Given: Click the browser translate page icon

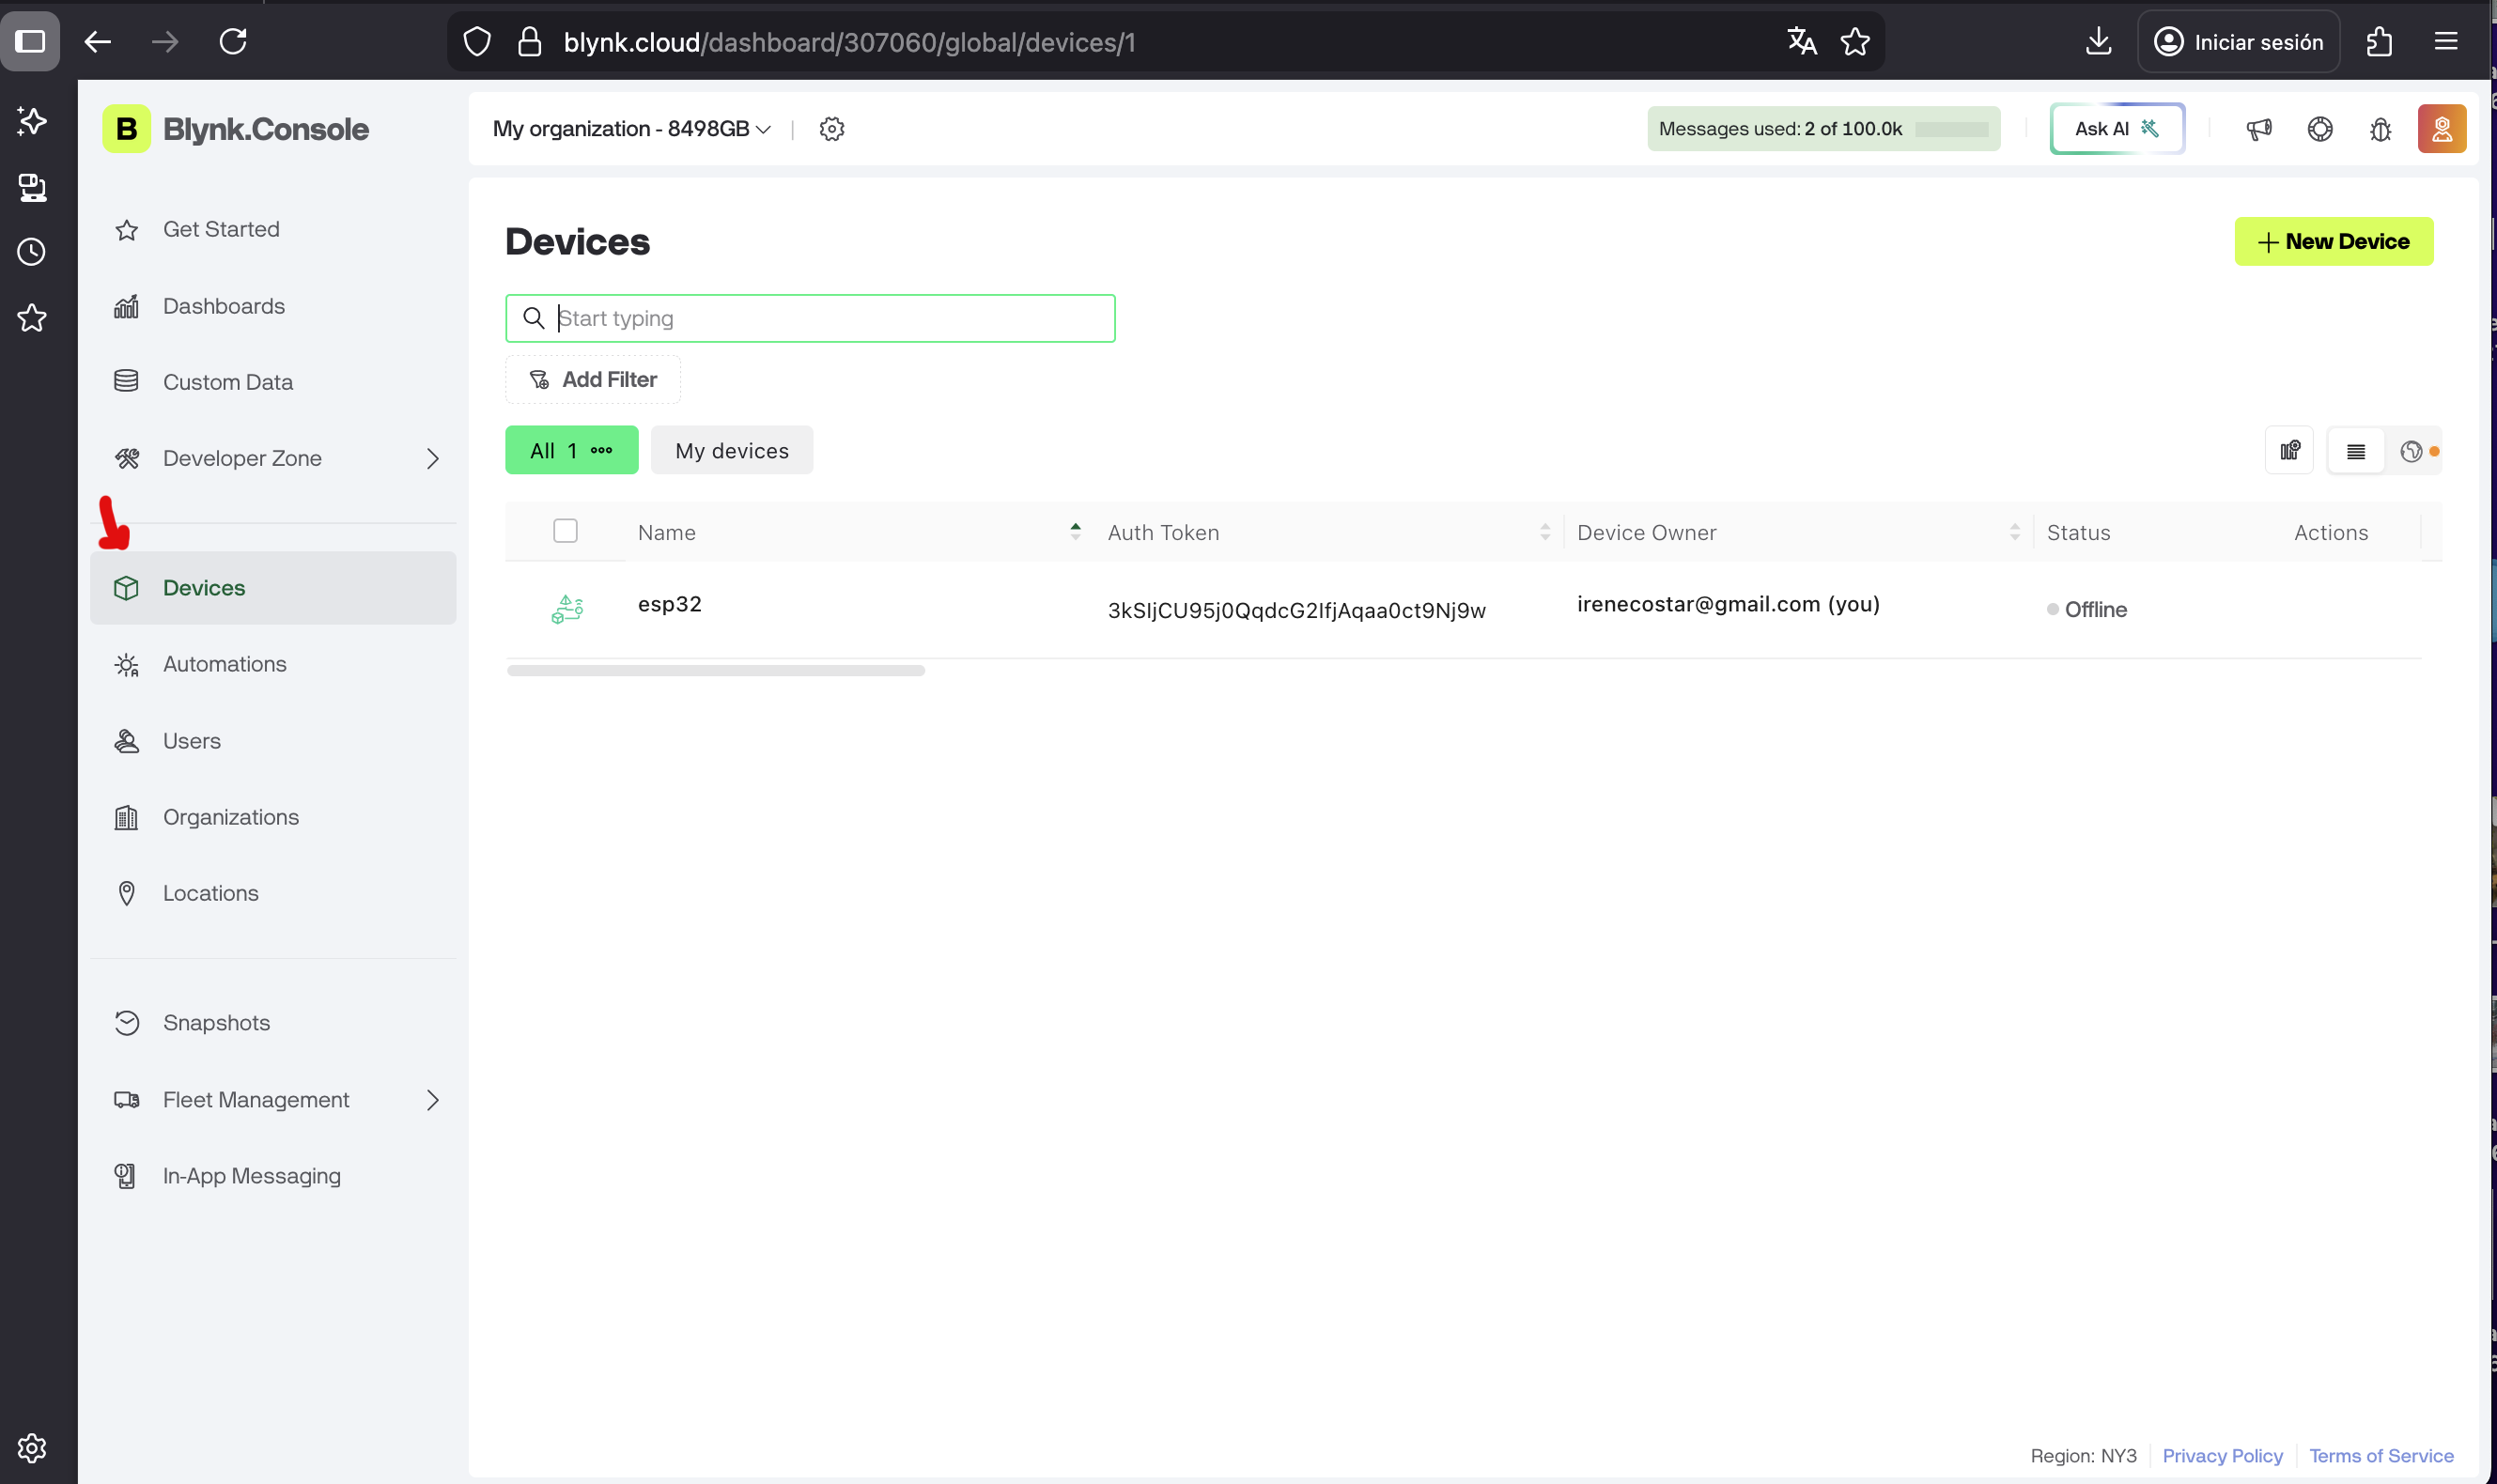Looking at the screenshot, I should [x=1802, y=42].
